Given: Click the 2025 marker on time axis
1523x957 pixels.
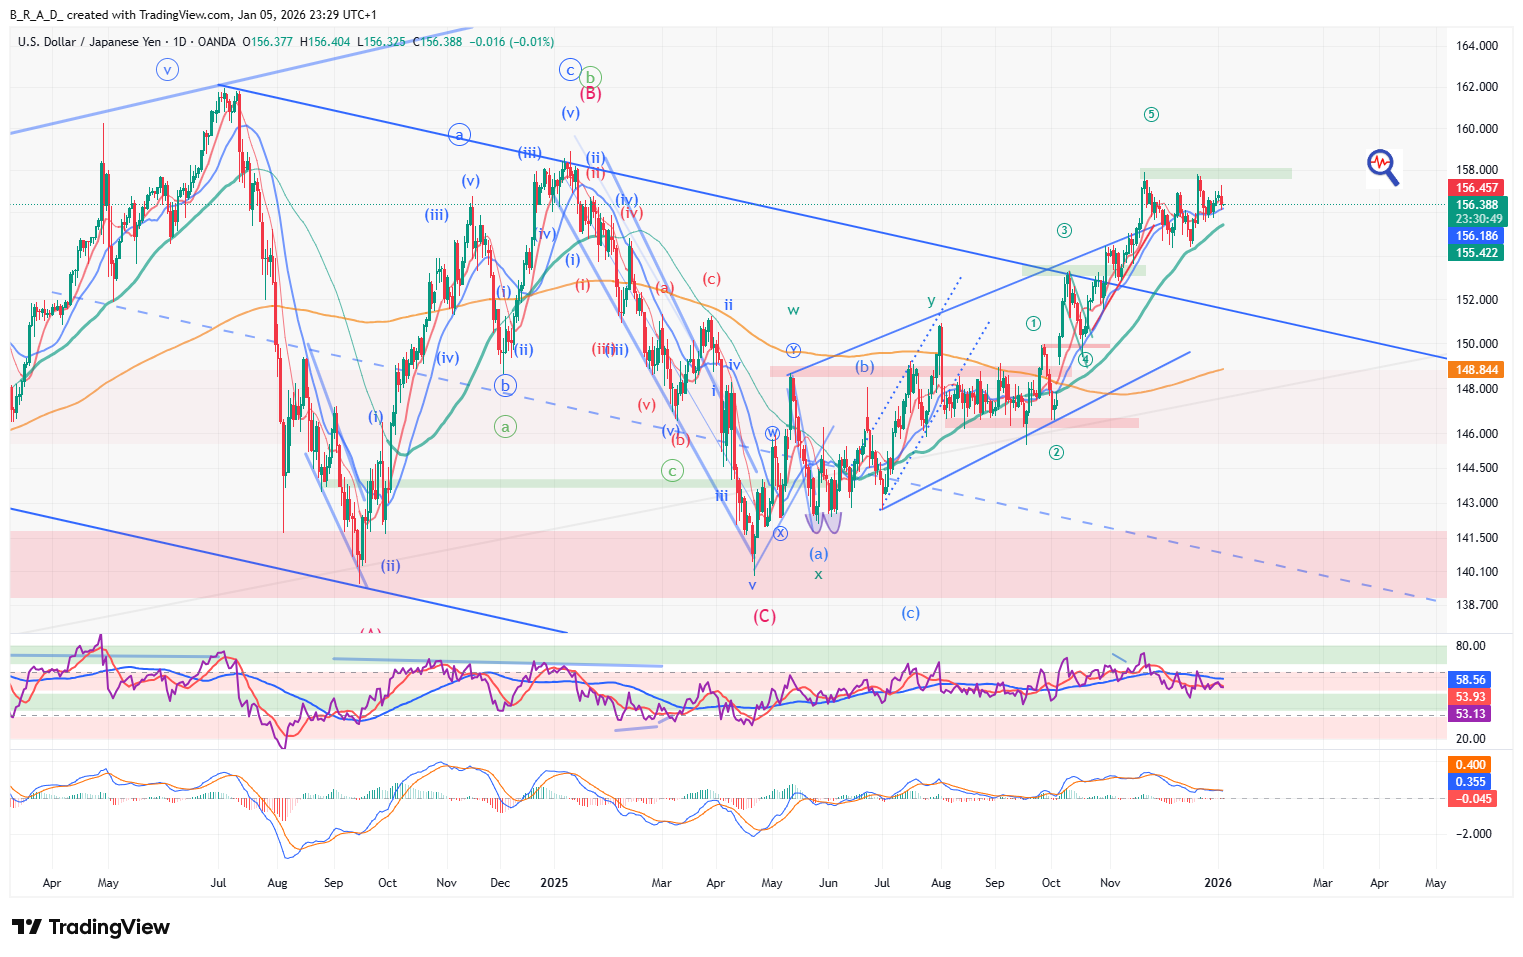Looking at the screenshot, I should pyautogui.click(x=553, y=883).
